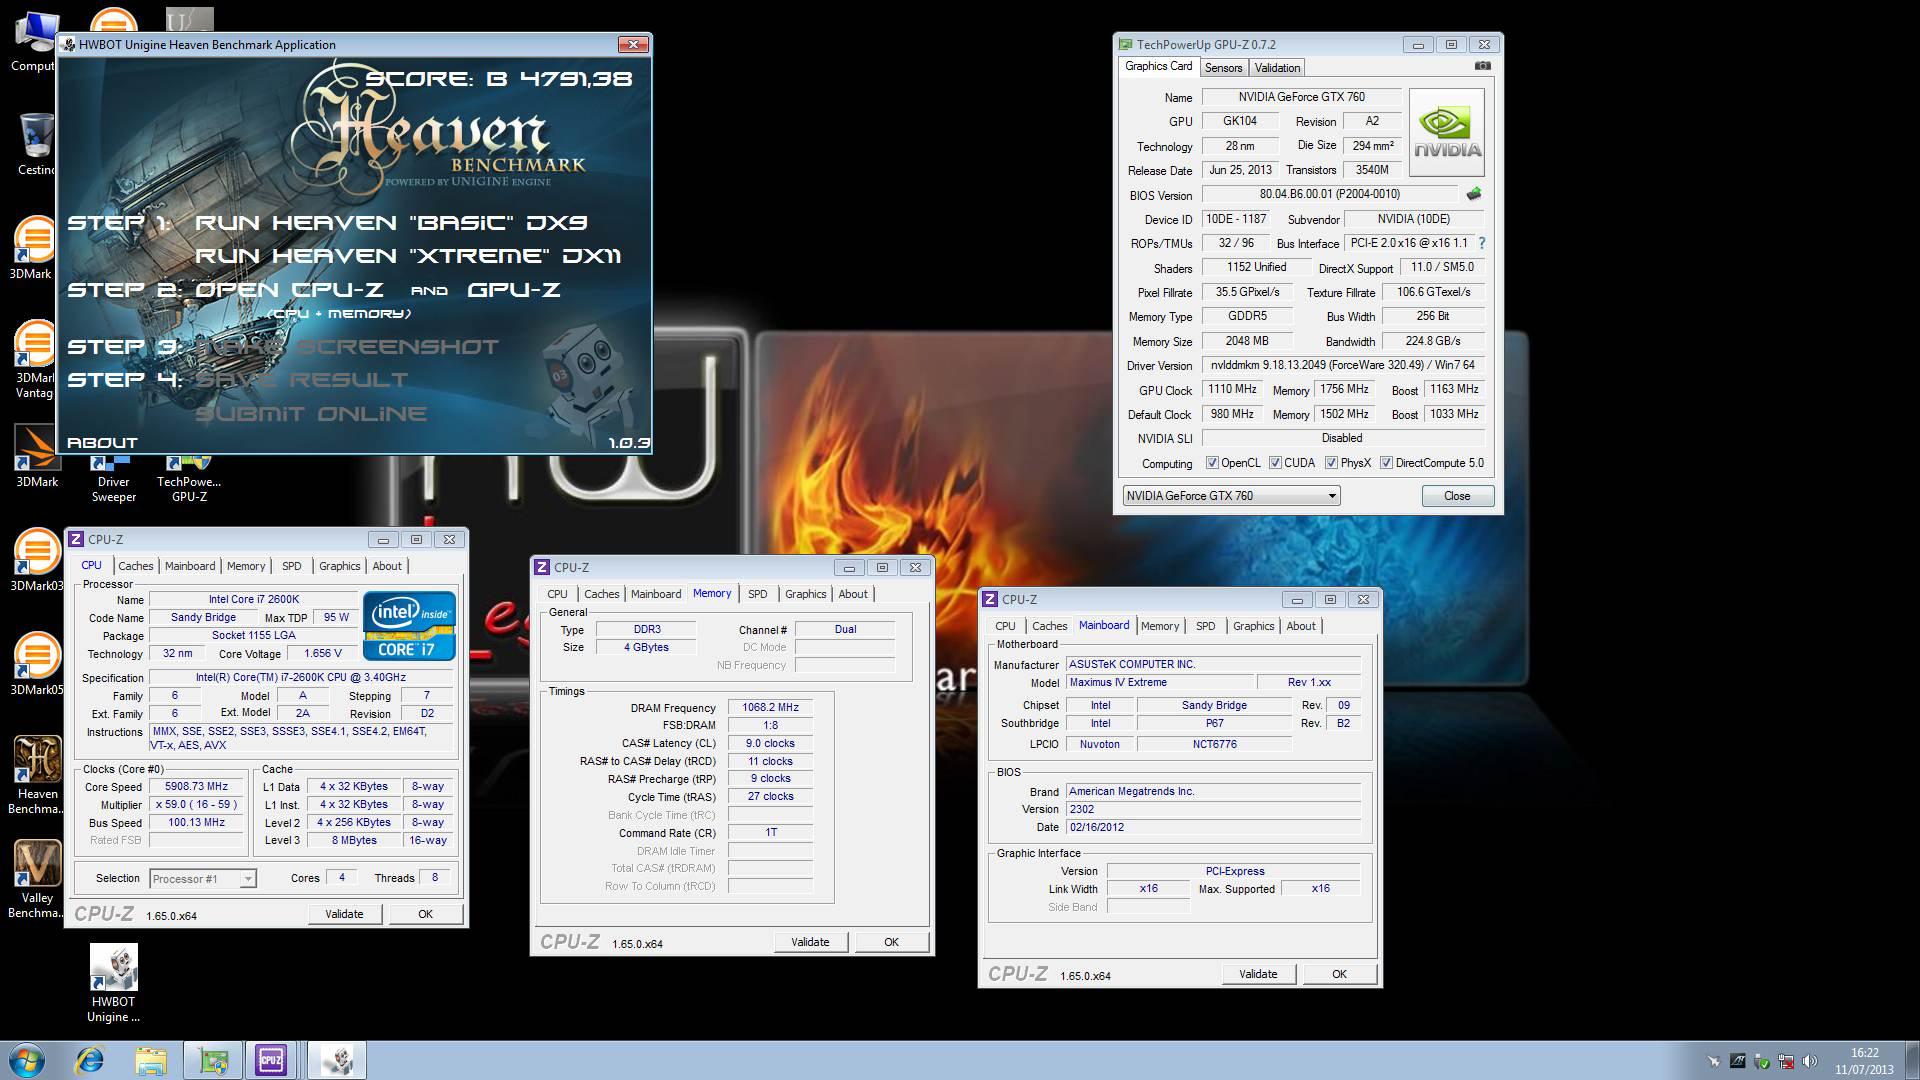Open HWBOT Unigine desktop shortcut
The image size is (1920, 1080).
[113, 984]
